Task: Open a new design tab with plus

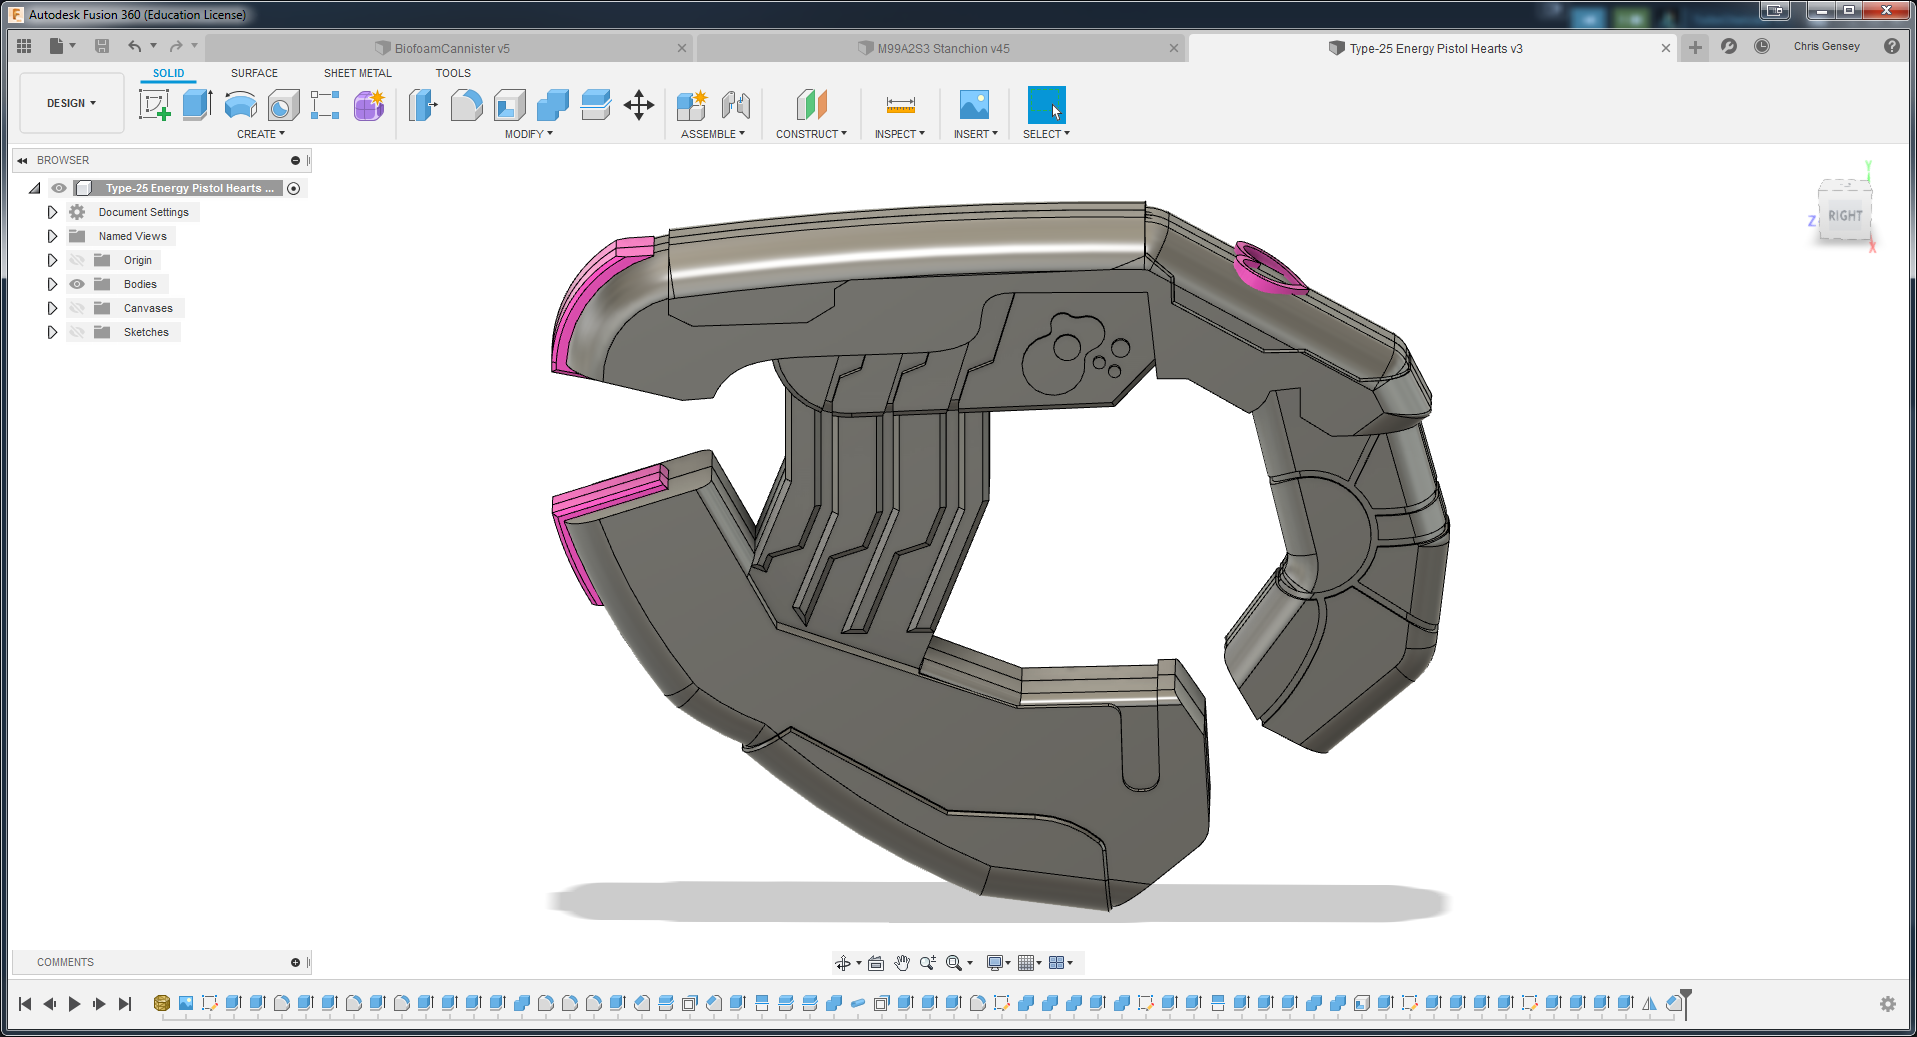Action: pos(1695,47)
